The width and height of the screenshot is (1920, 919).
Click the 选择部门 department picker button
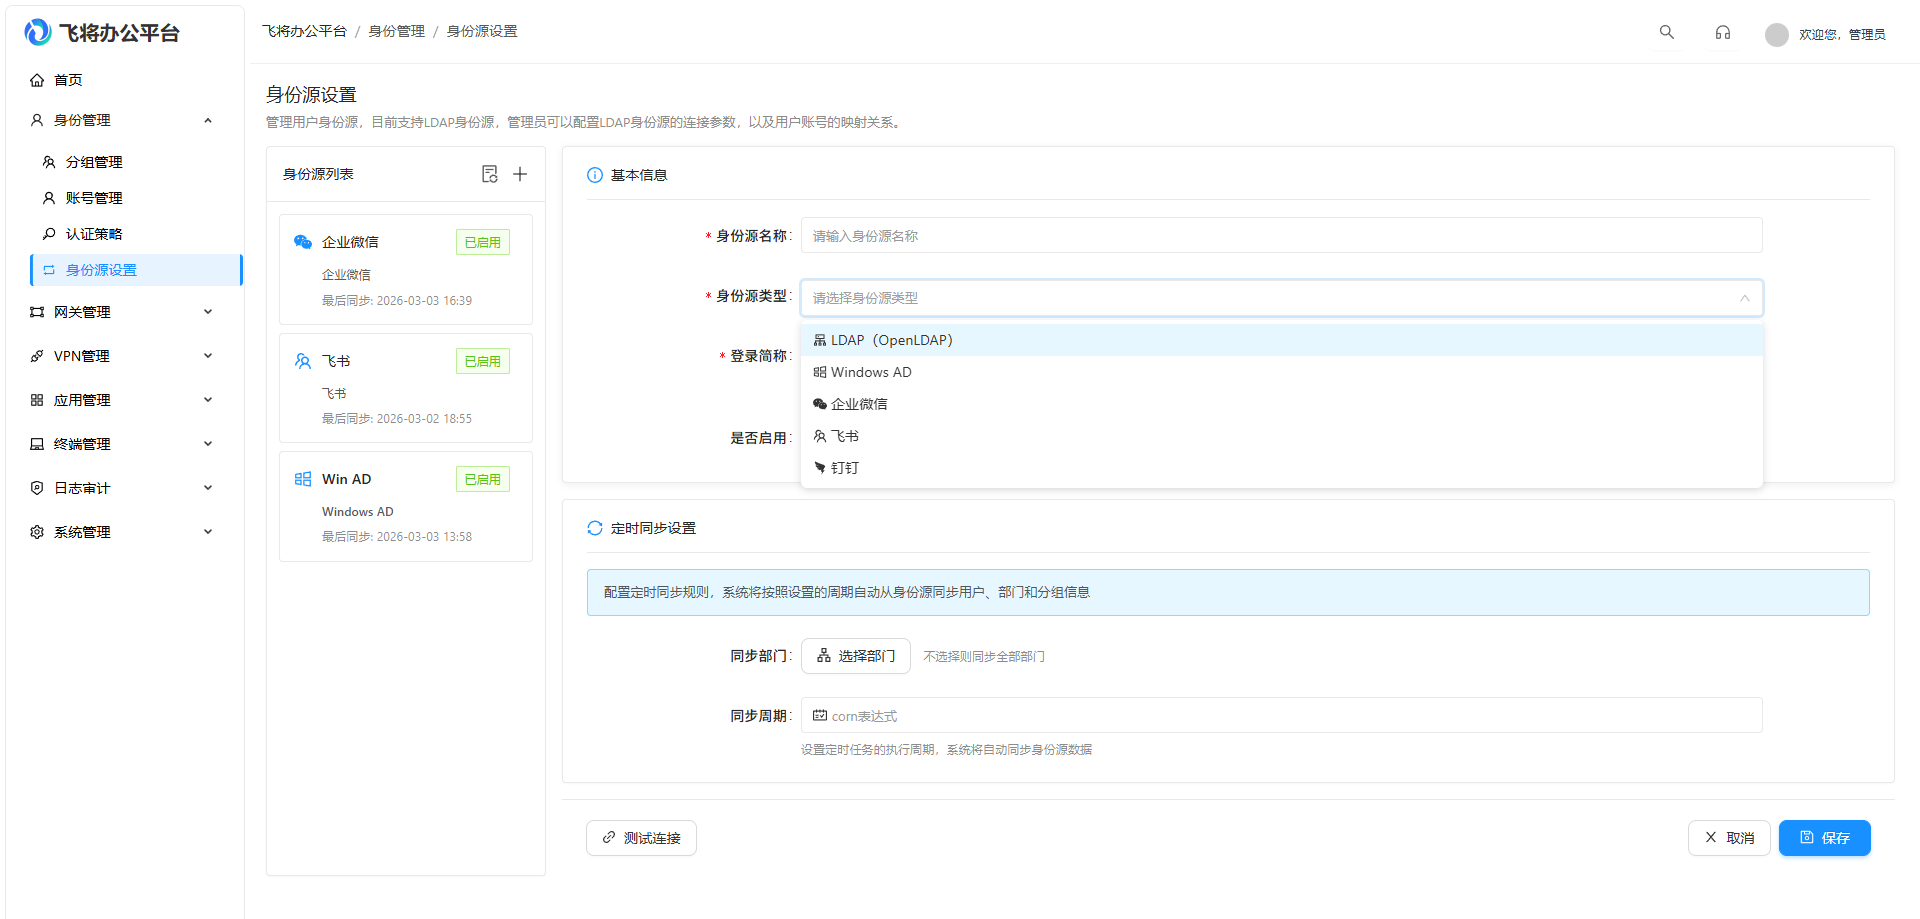(x=855, y=655)
